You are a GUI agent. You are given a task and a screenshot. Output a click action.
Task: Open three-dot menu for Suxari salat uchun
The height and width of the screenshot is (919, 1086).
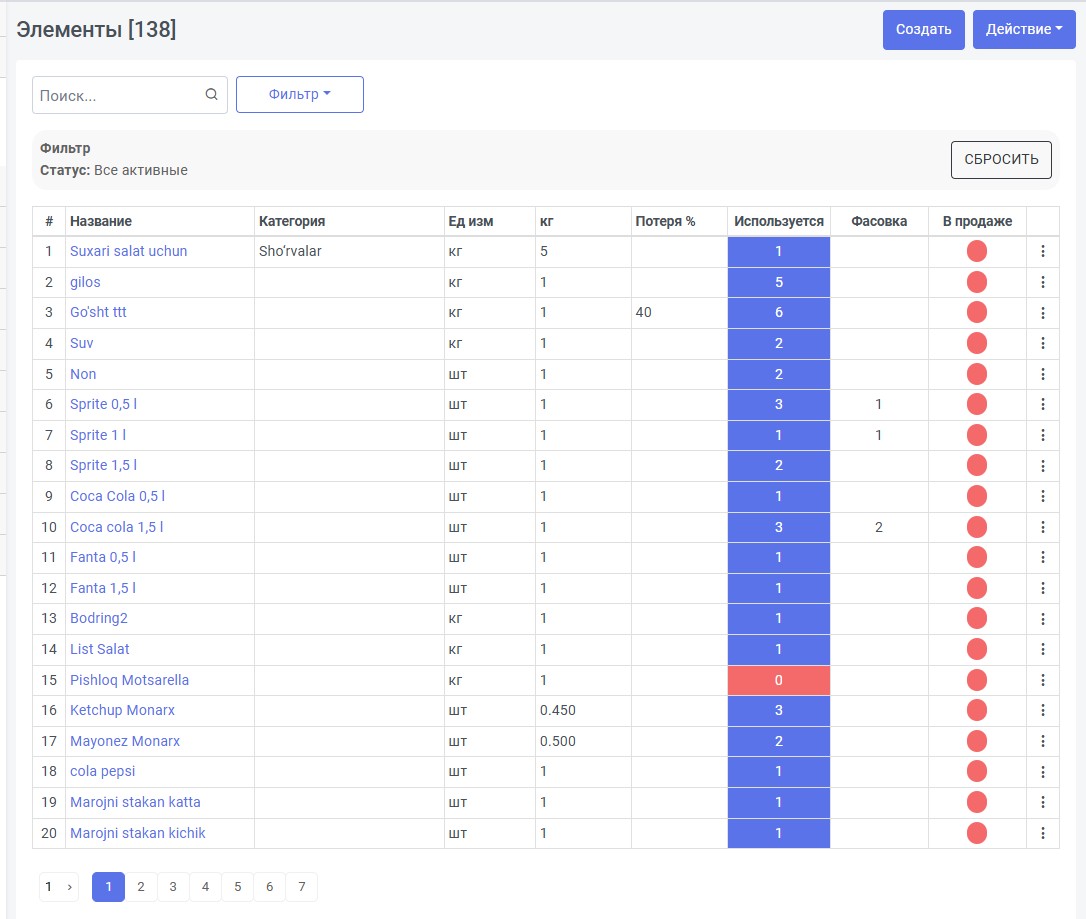click(1042, 251)
